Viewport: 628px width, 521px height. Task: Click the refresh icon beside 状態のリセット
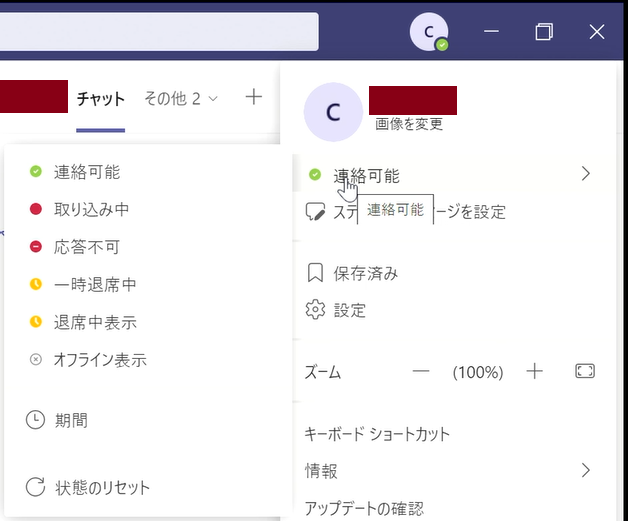pos(36,487)
